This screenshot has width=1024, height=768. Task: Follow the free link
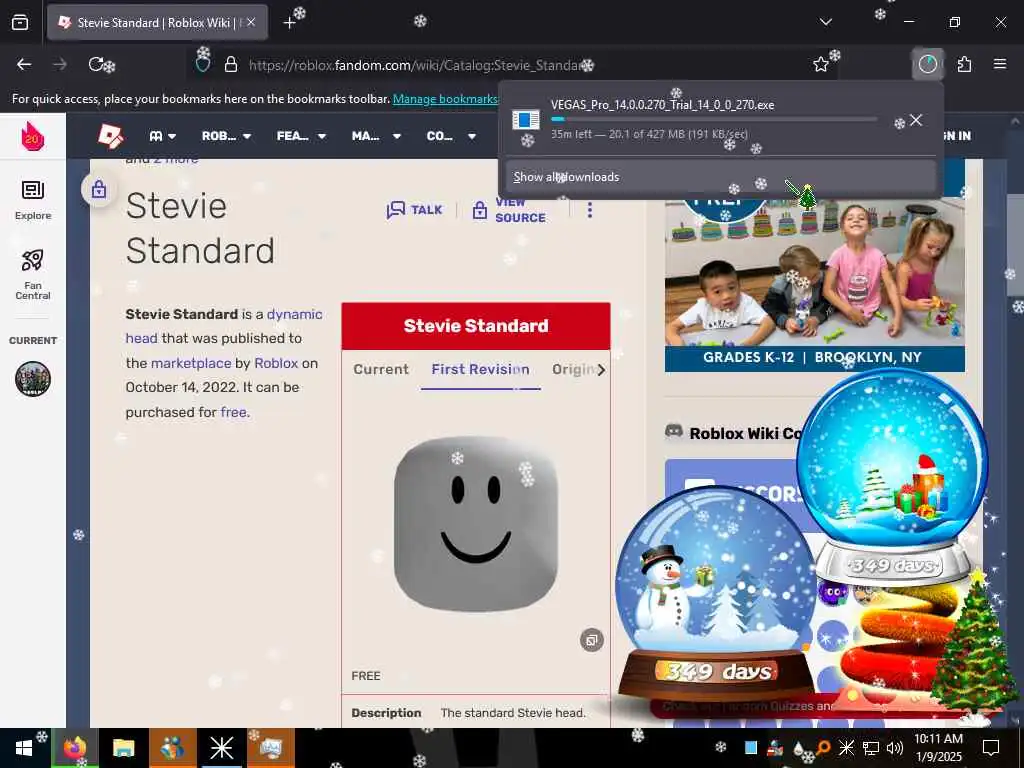(x=234, y=412)
